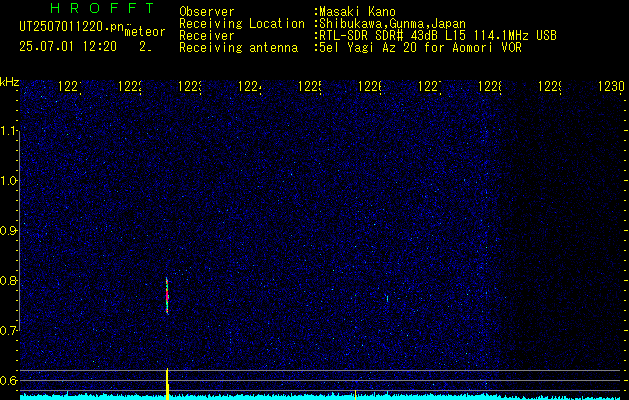Click time marker 1225
The width and height of the screenshot is (629, 400).
tap(310, 87)
